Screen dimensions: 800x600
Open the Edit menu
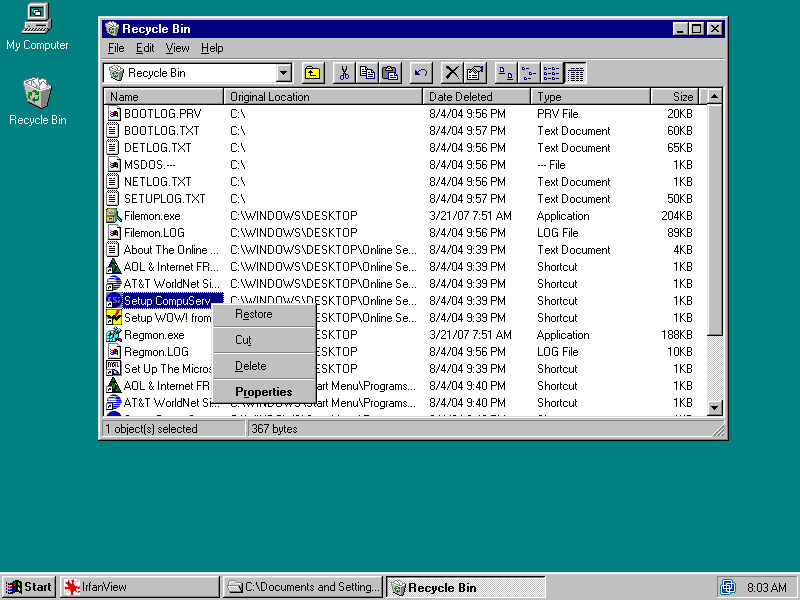point(144,47)
